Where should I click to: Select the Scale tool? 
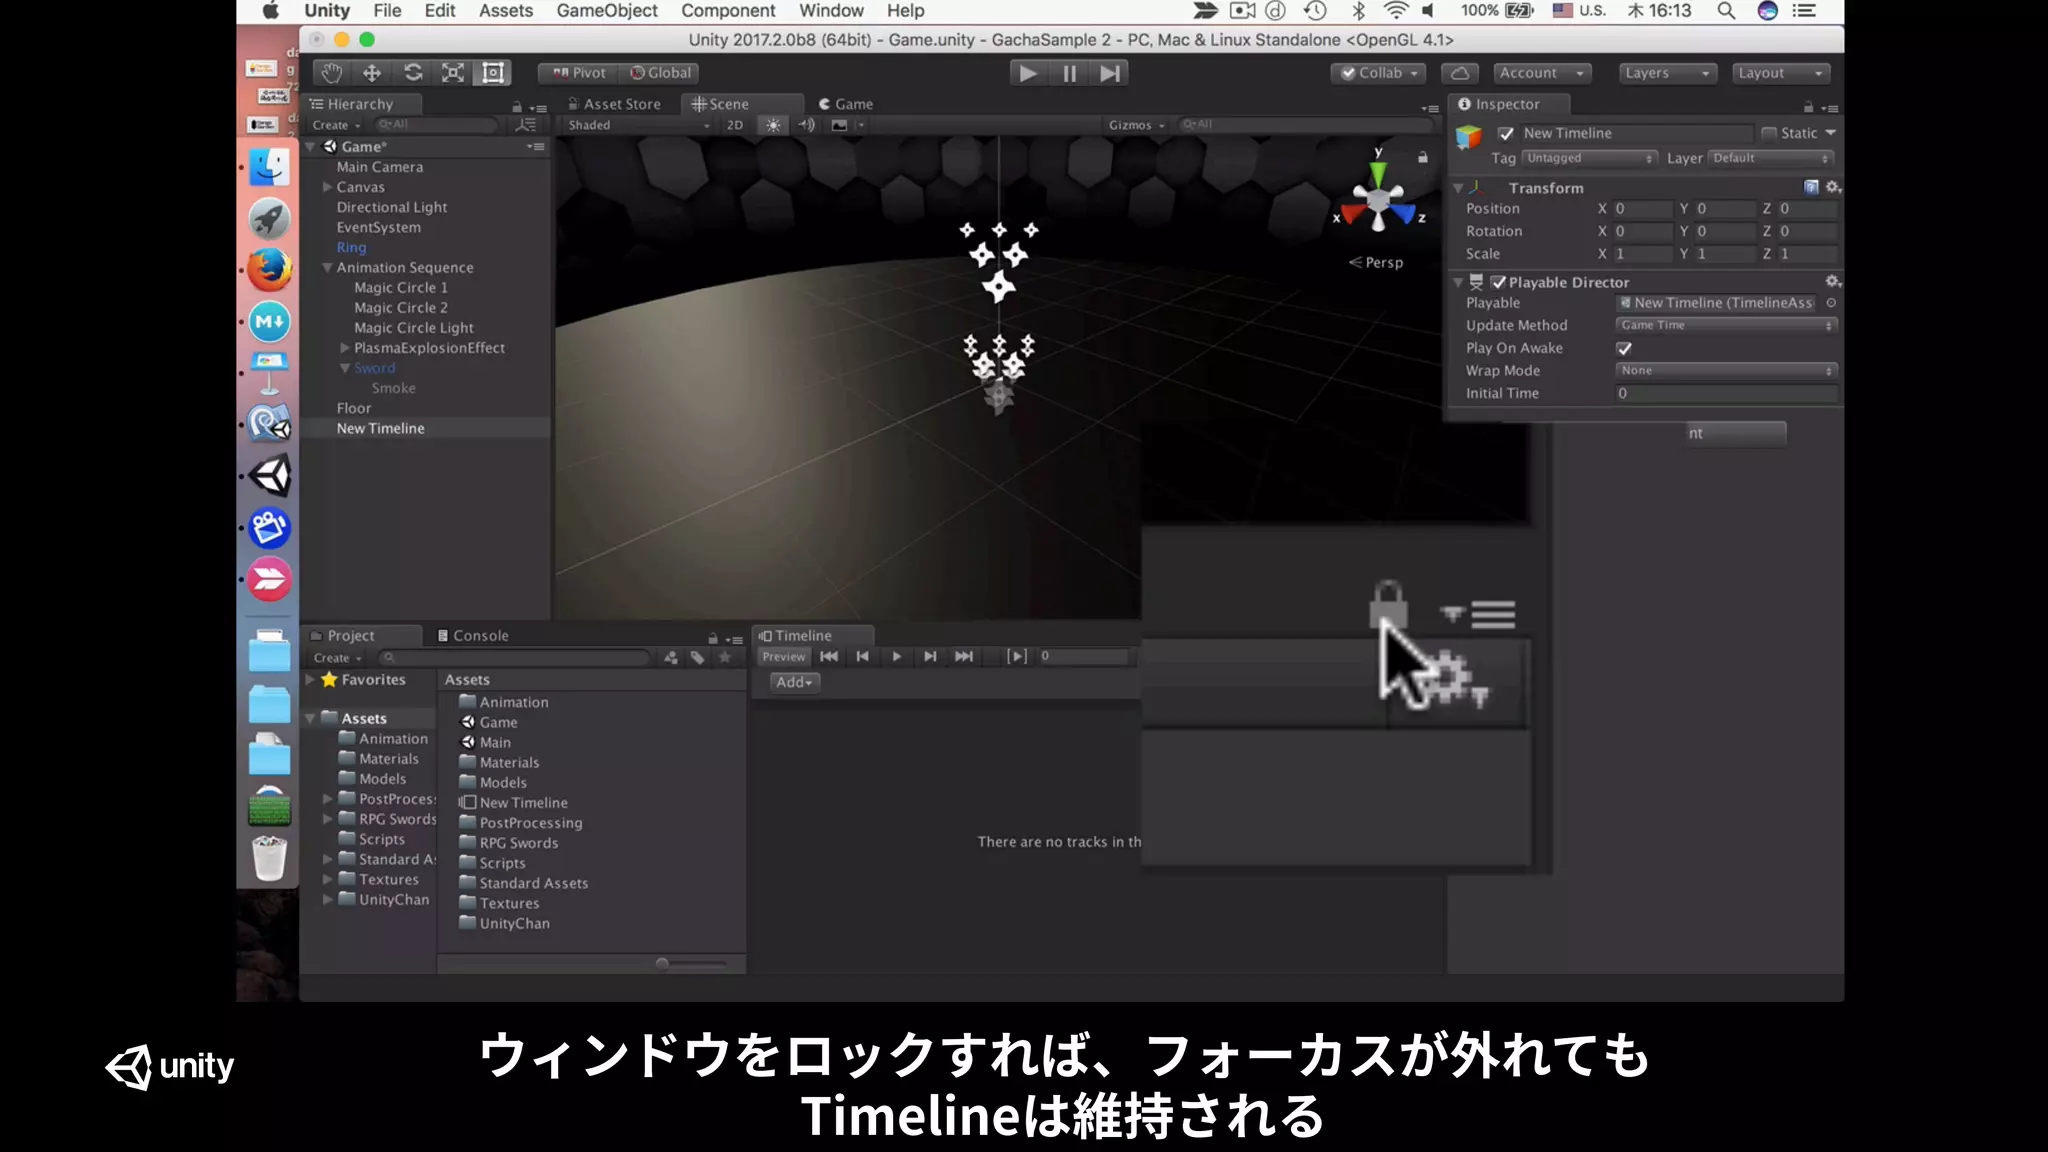click(x=453, y=73)
